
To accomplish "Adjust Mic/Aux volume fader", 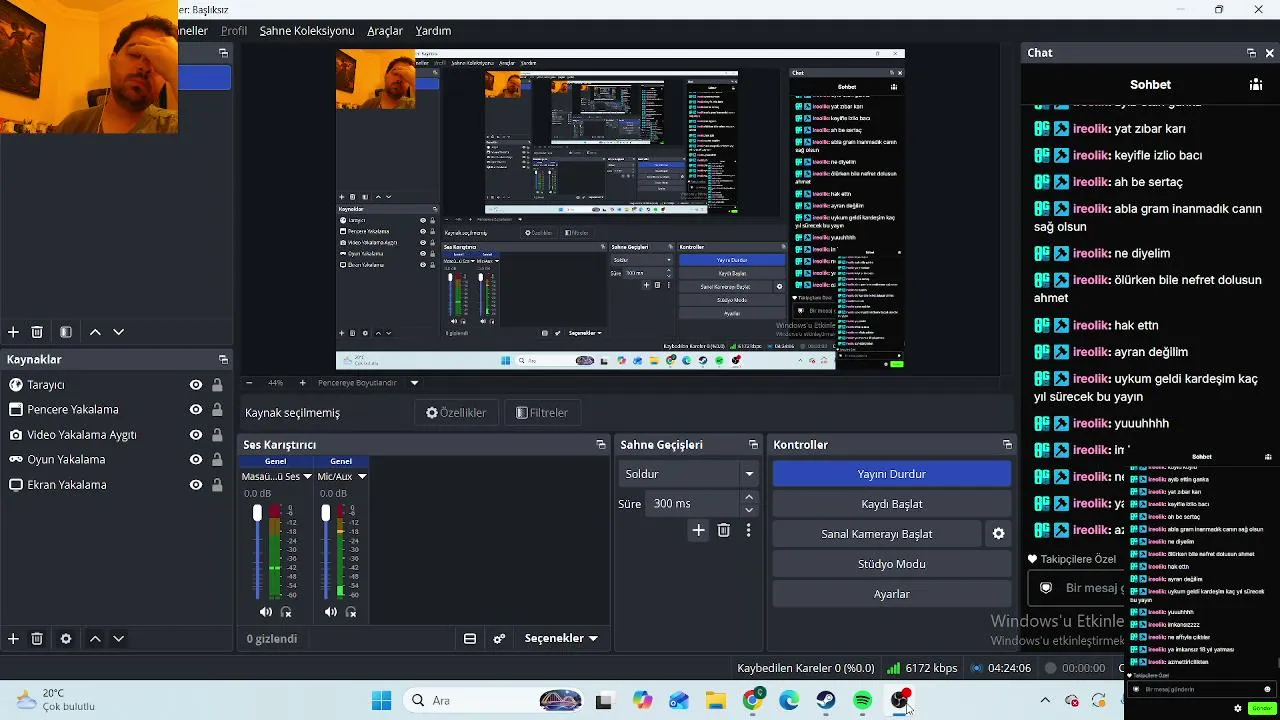I will tap(325, 513).
